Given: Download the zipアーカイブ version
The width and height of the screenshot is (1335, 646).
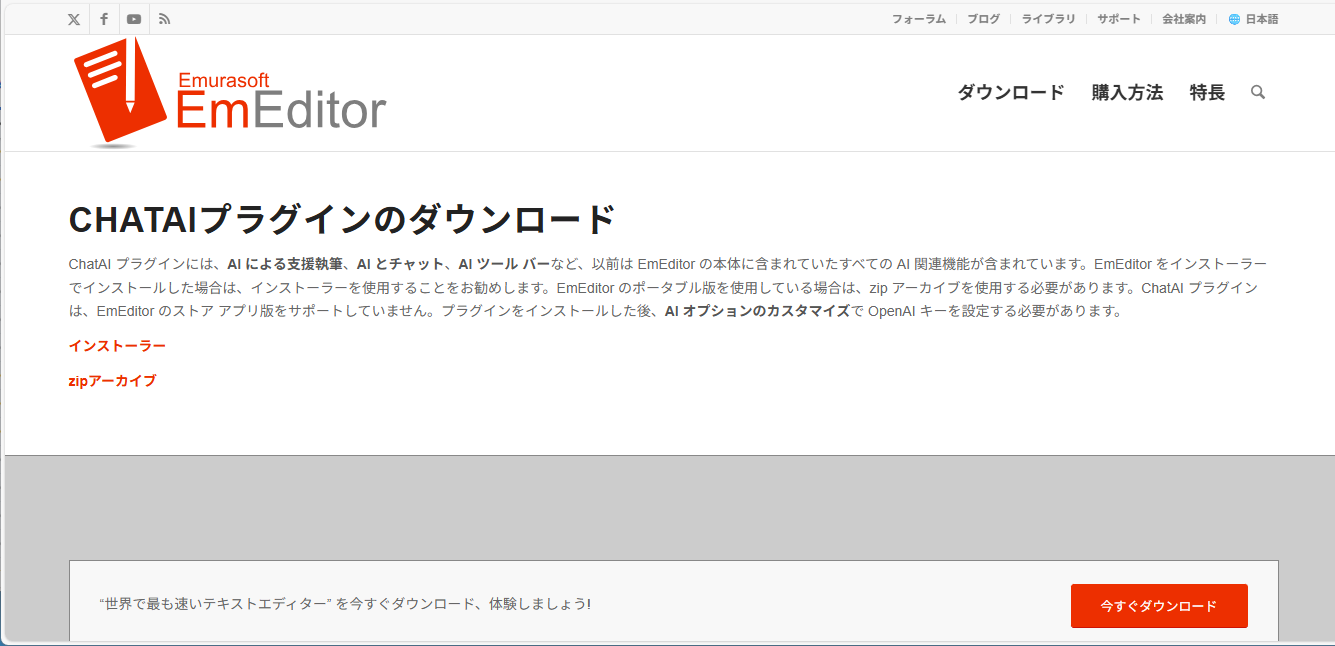Looking at the screenshot, I should (111, 380).
